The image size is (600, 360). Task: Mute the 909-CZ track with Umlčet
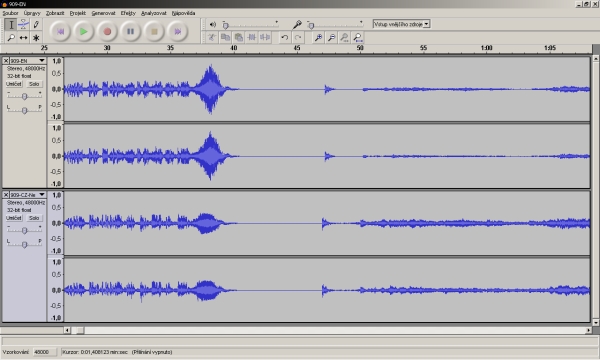click(x=14, y=218)
